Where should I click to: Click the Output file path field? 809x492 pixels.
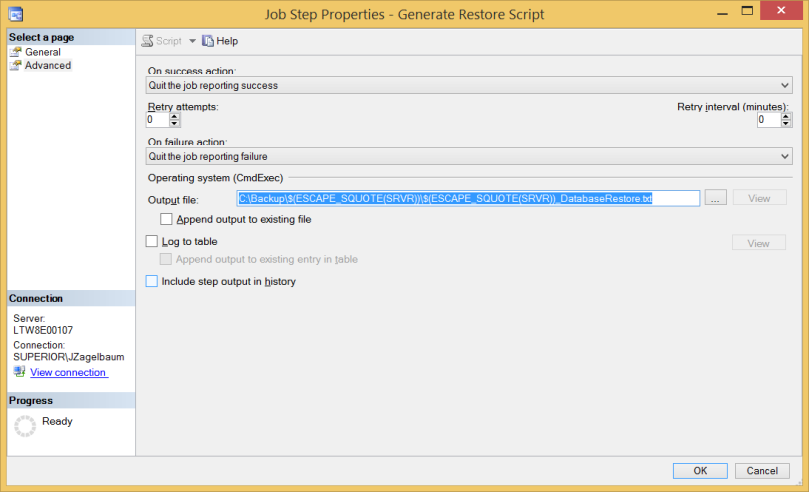coord(468,199)
